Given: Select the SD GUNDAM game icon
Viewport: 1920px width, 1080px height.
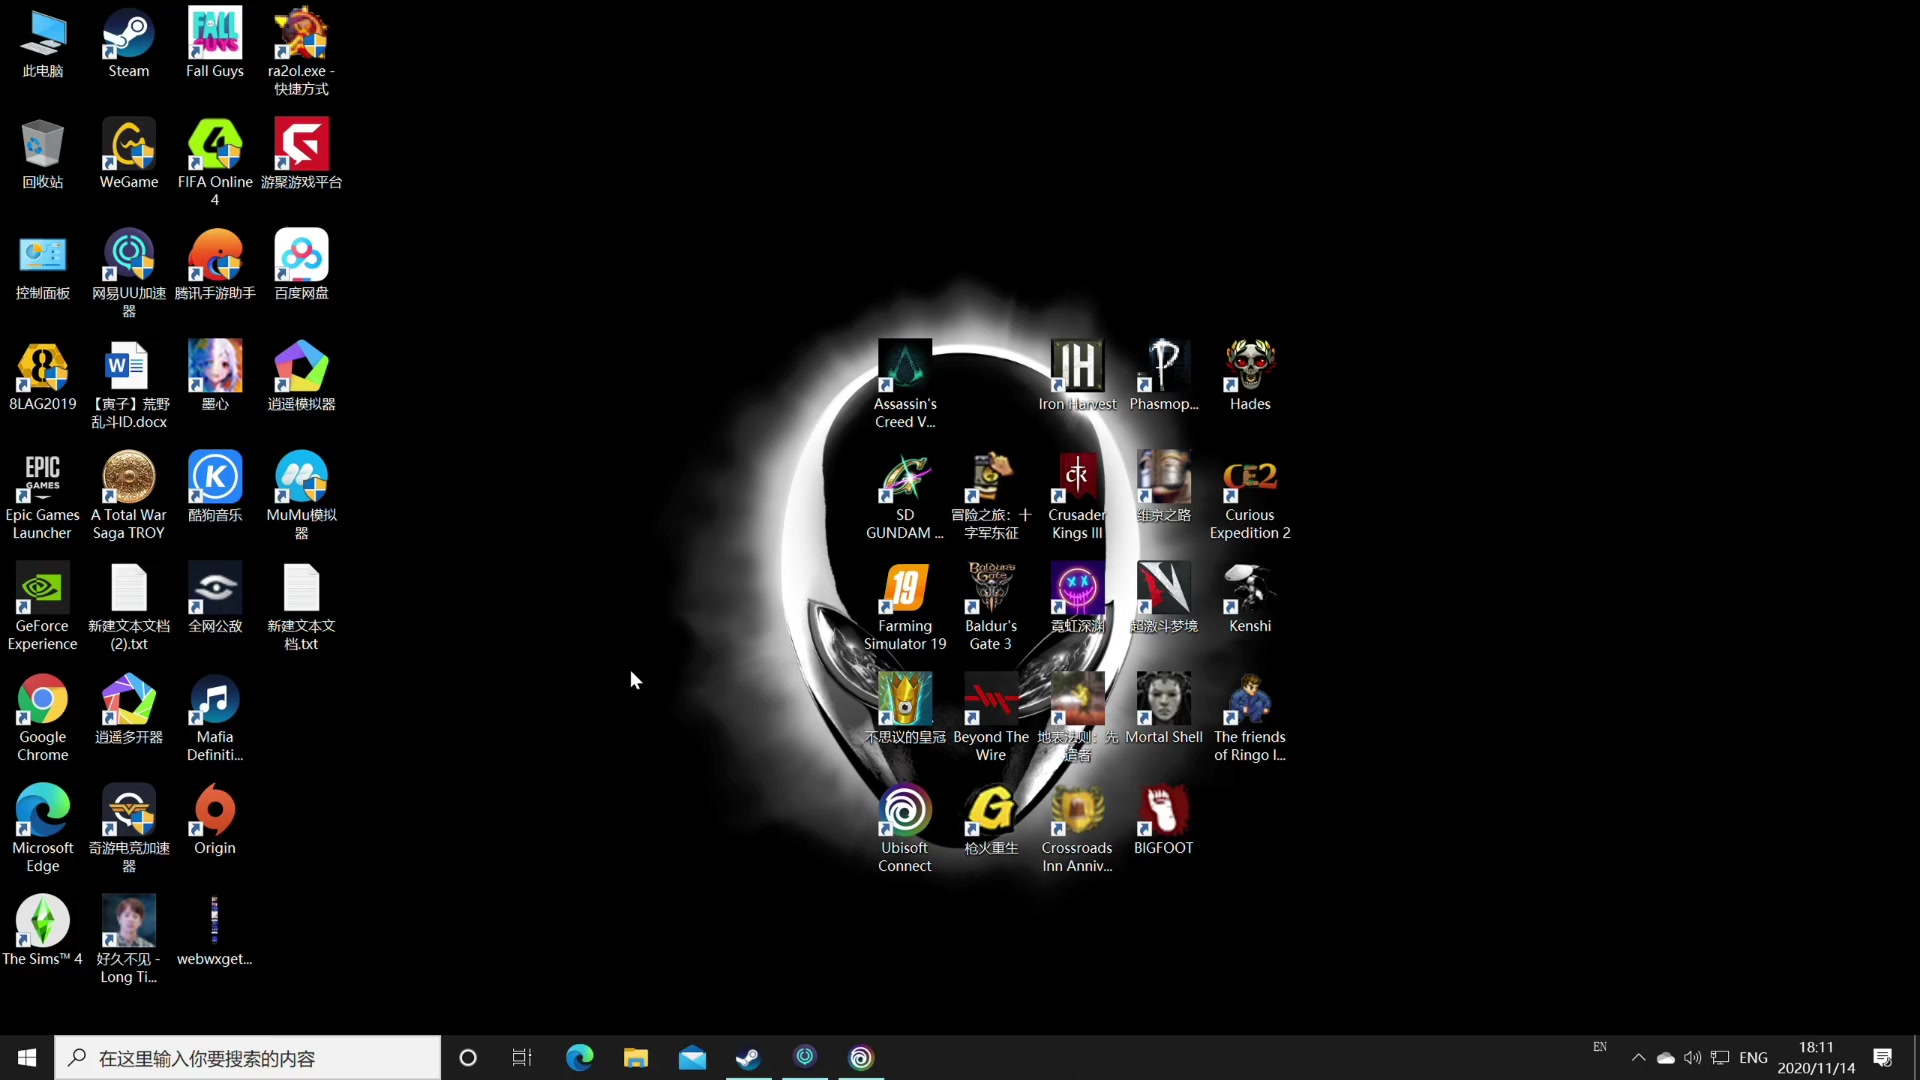Looking at the screenshot, I should [905, 495].
